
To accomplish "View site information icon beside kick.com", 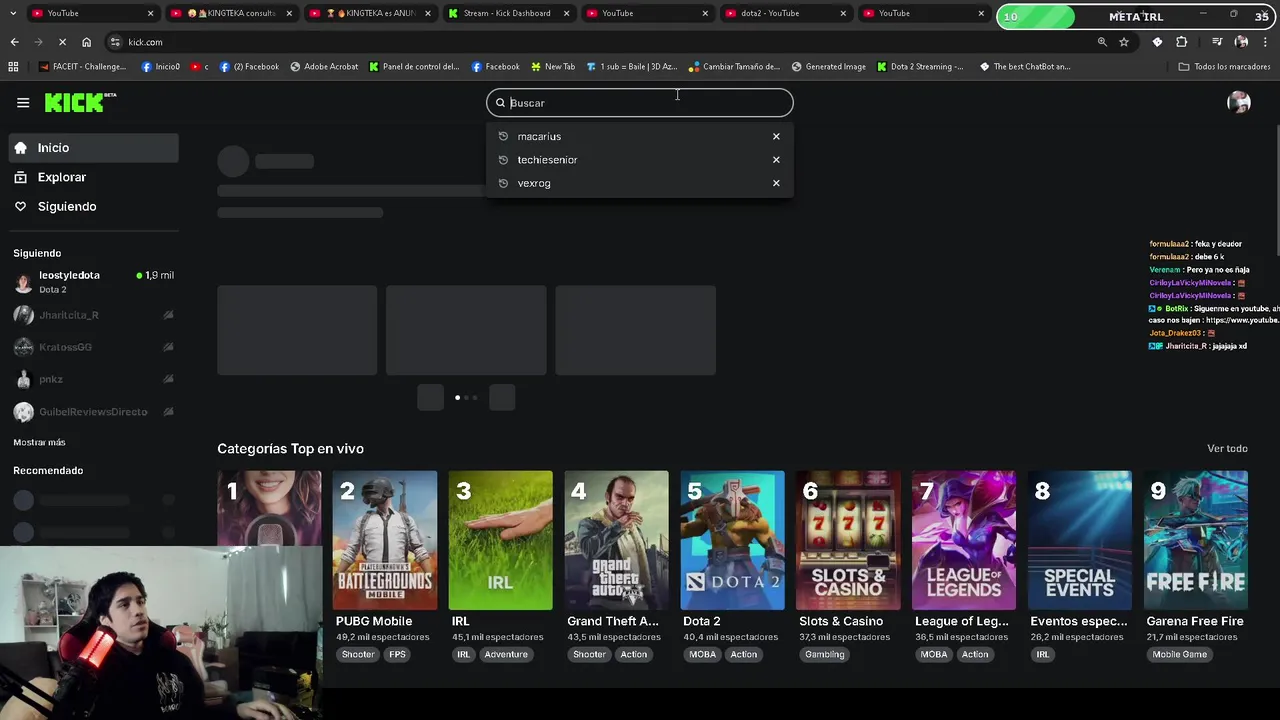I will [115, 42].
